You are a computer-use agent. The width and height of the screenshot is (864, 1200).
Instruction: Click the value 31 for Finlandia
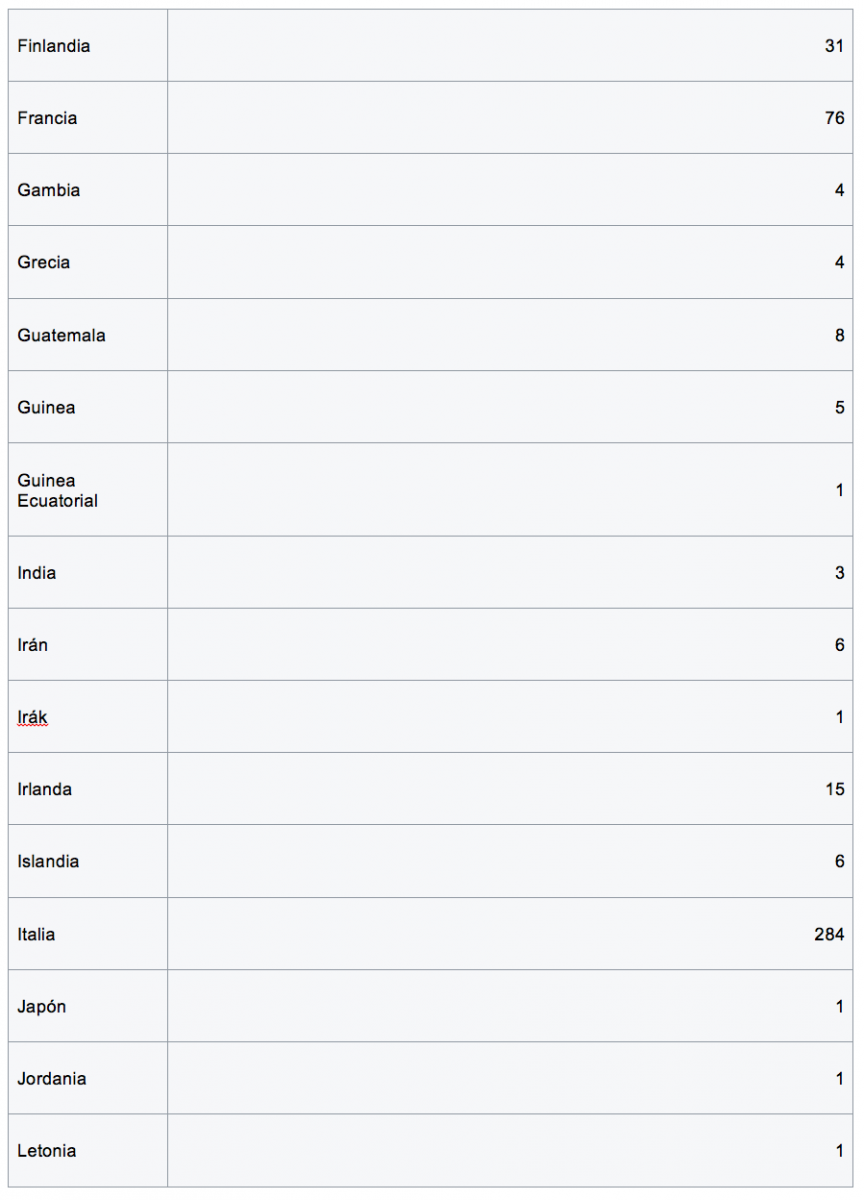pos(834,46)
